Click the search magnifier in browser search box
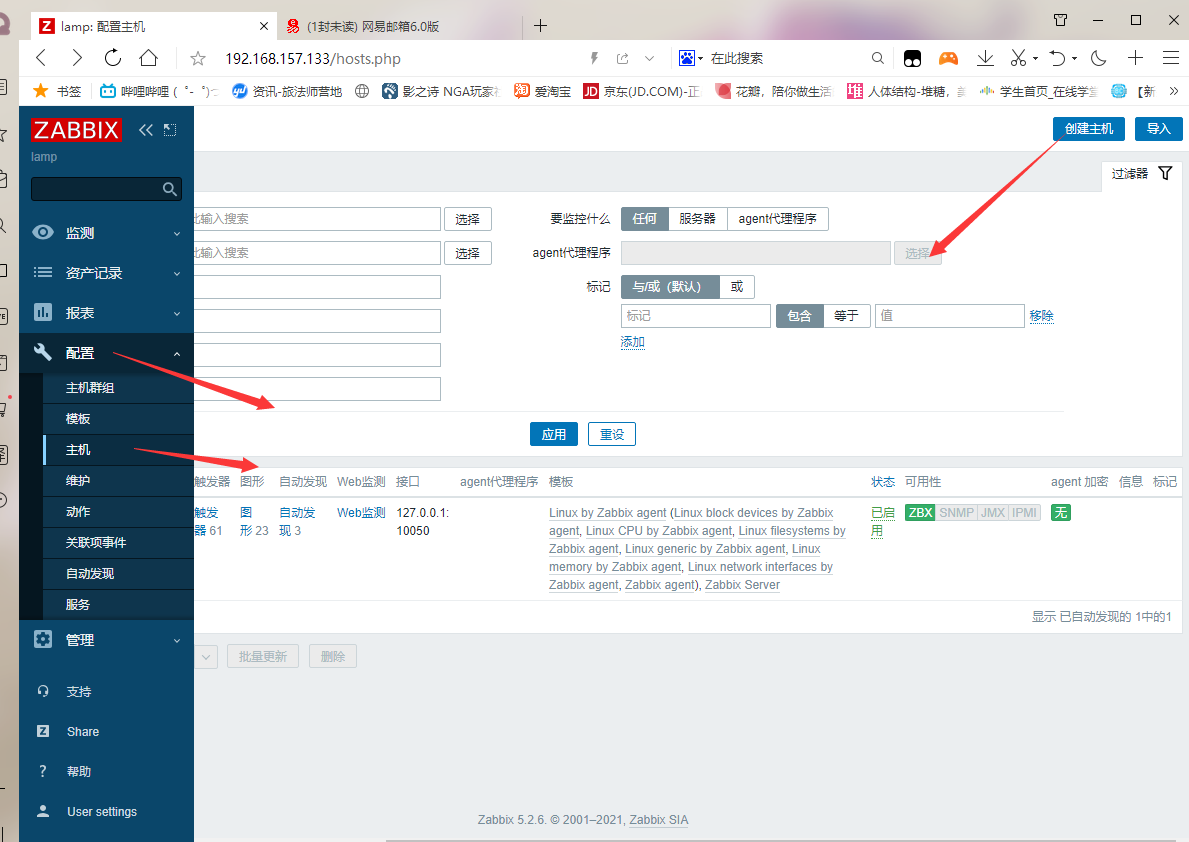1189x842 pixels. 877,58
